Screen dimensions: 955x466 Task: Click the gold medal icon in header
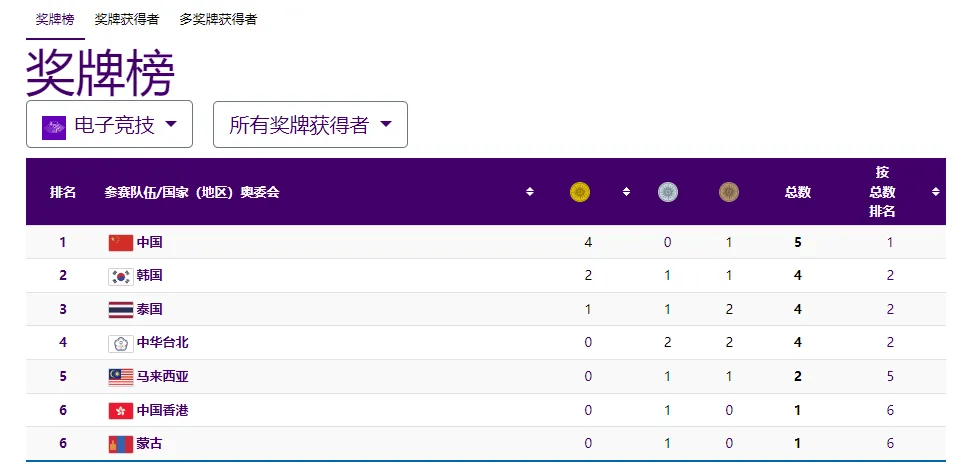[579, 192]
